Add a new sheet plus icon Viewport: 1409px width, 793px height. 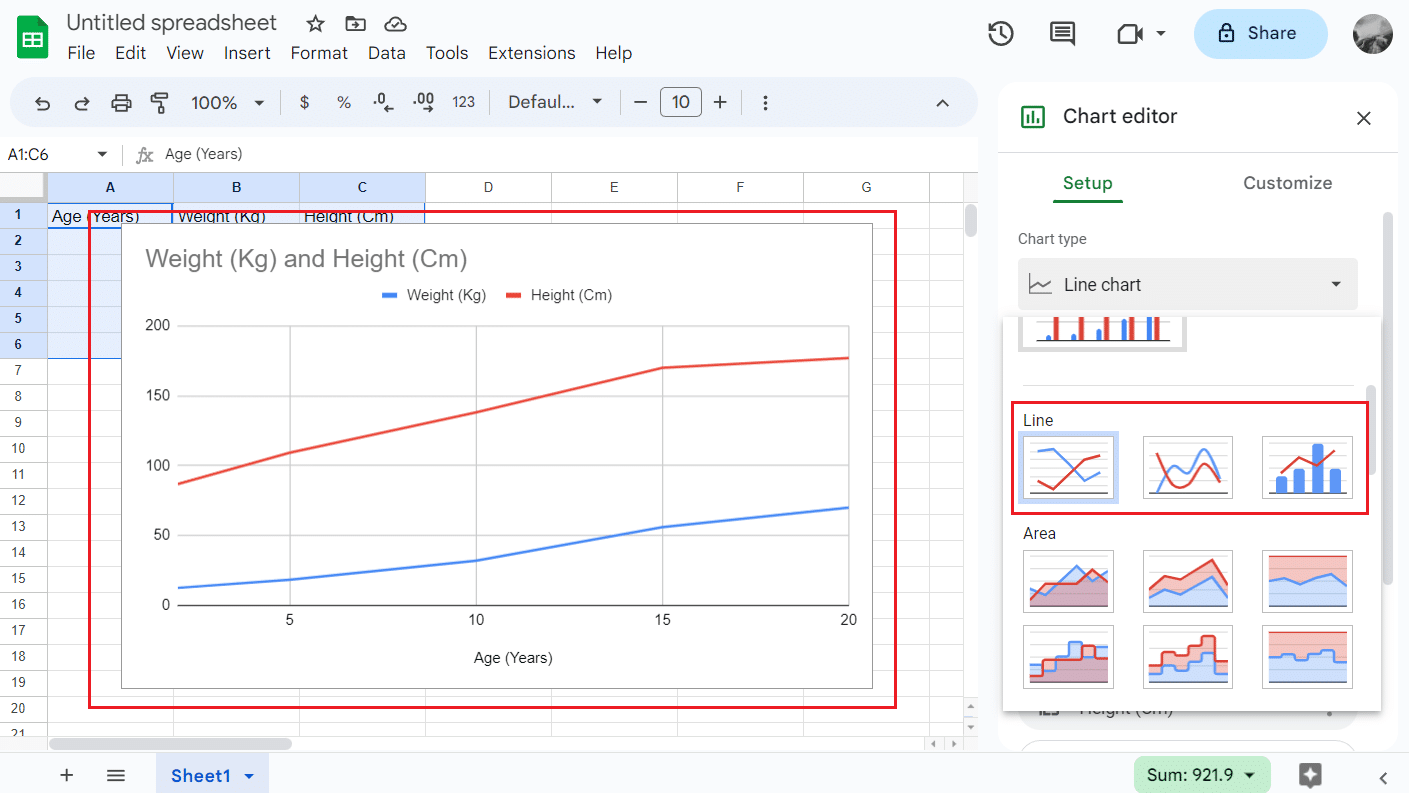click(67, 775)
